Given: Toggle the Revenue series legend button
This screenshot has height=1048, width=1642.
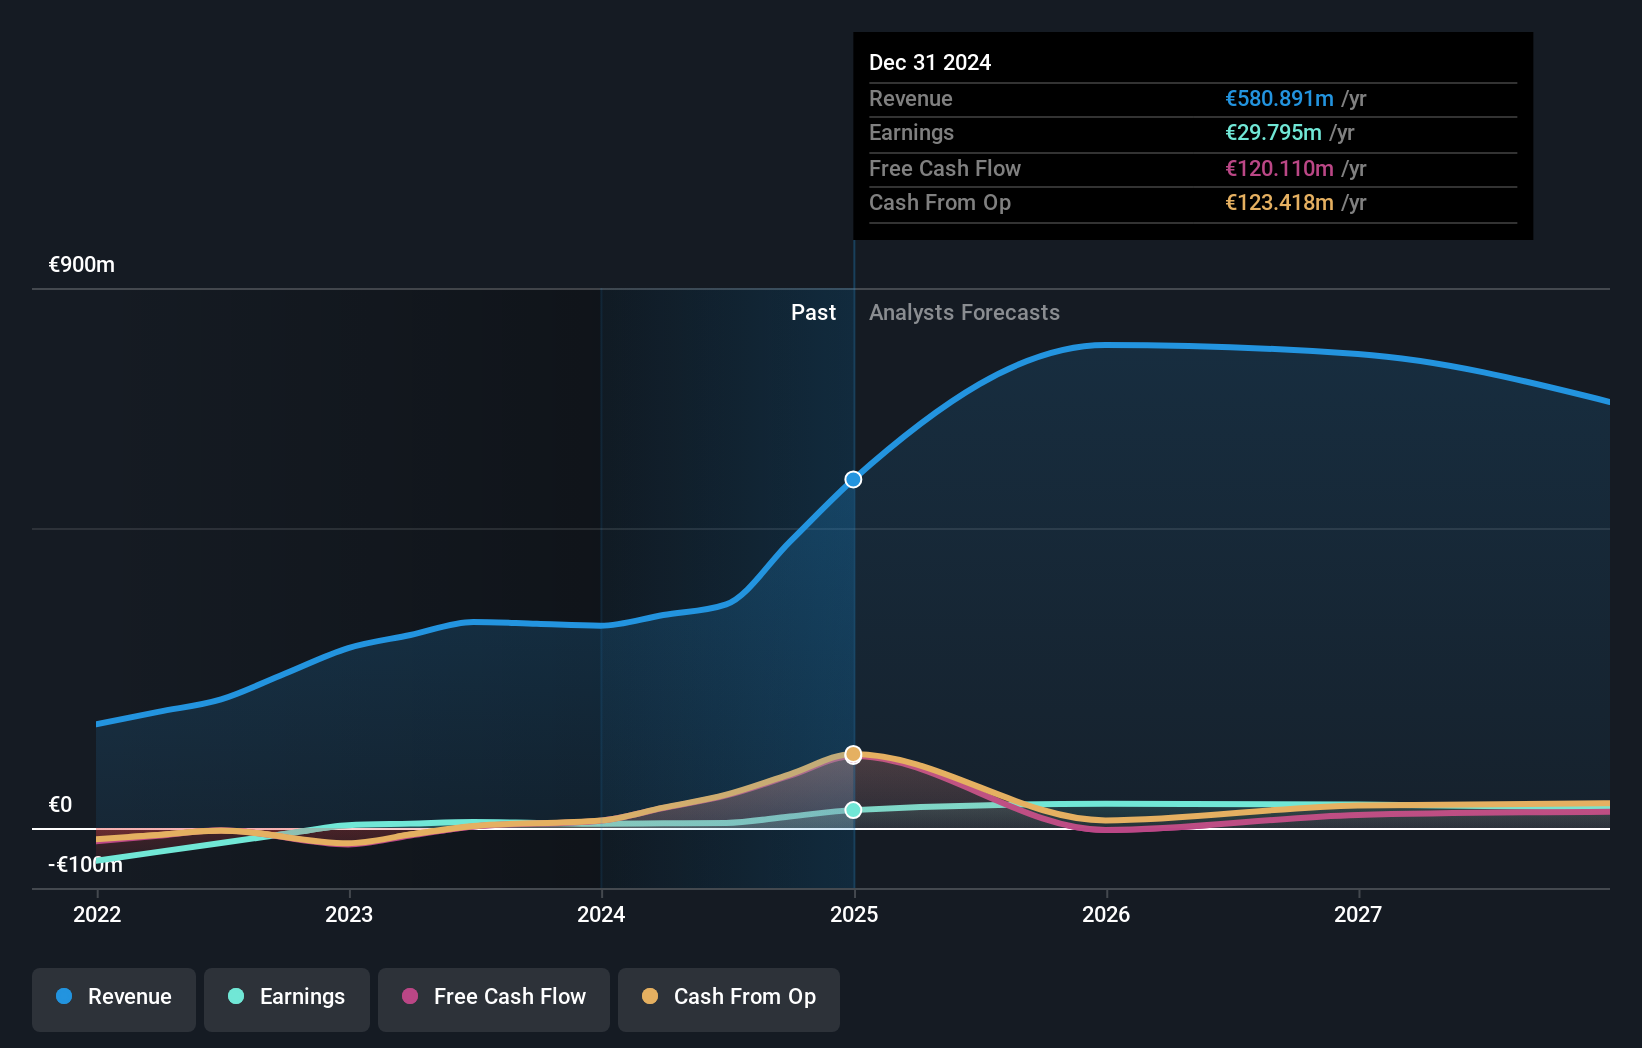Looking at the screenshot, I should click(114, 998).
